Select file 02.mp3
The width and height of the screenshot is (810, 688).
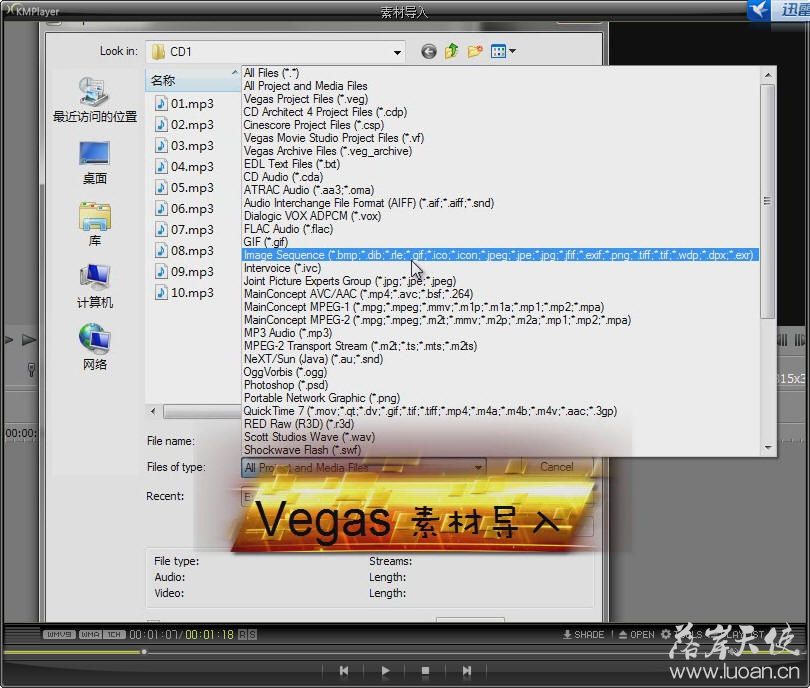pos(184,124)
